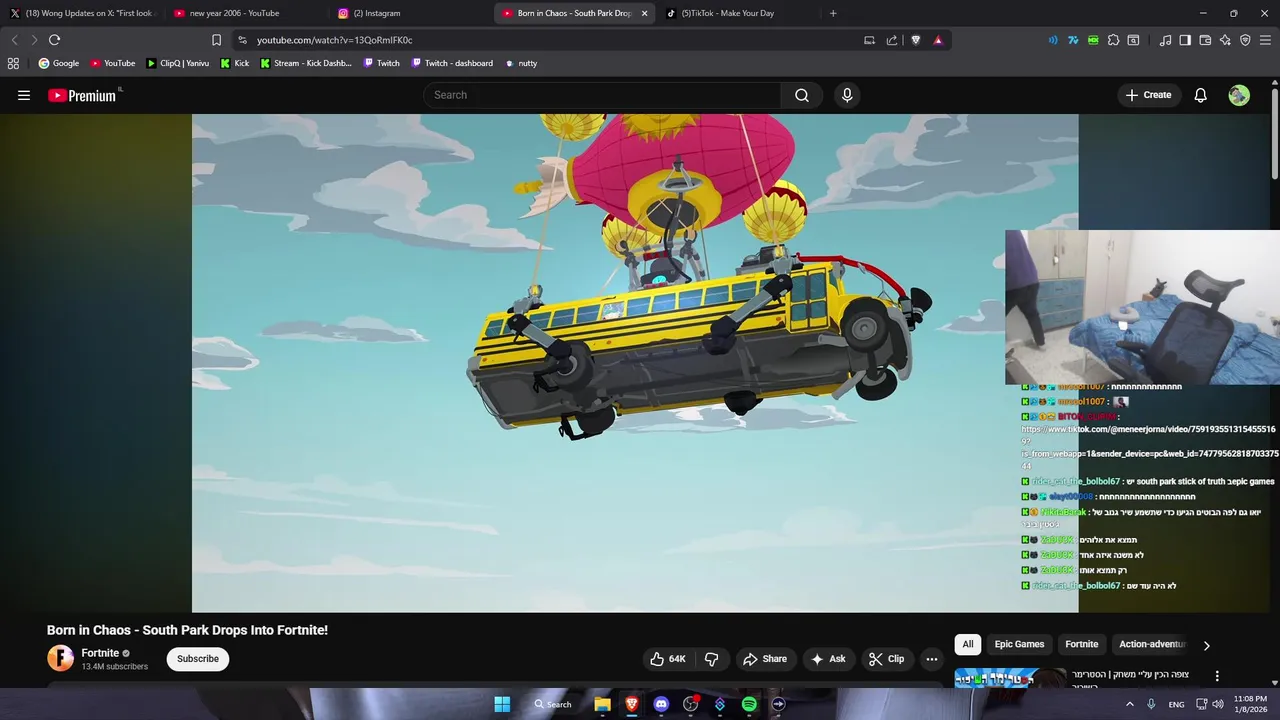Select the Epic Games filter chip
This screenshot has height=720, width=1280.
pos(1019,644)
